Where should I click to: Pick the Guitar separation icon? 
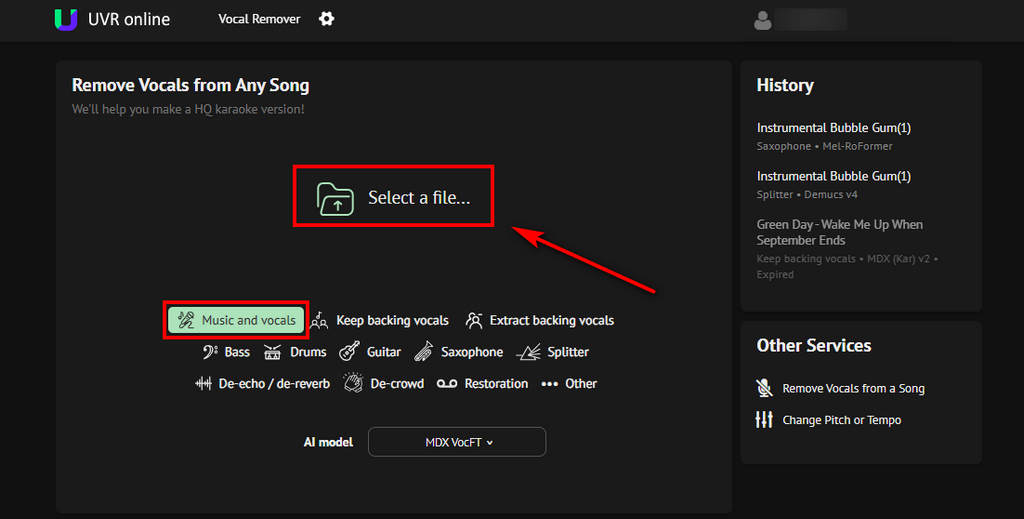coord(349,351)
